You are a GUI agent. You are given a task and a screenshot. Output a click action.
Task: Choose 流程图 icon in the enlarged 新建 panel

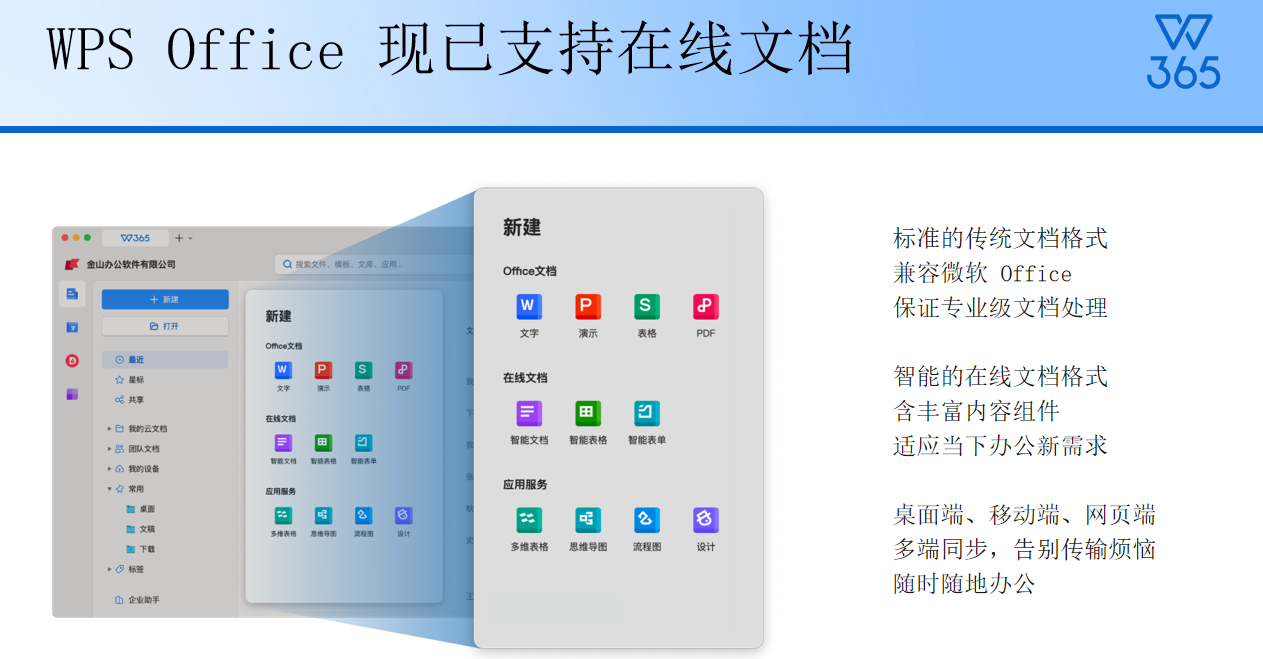[647, 520]
